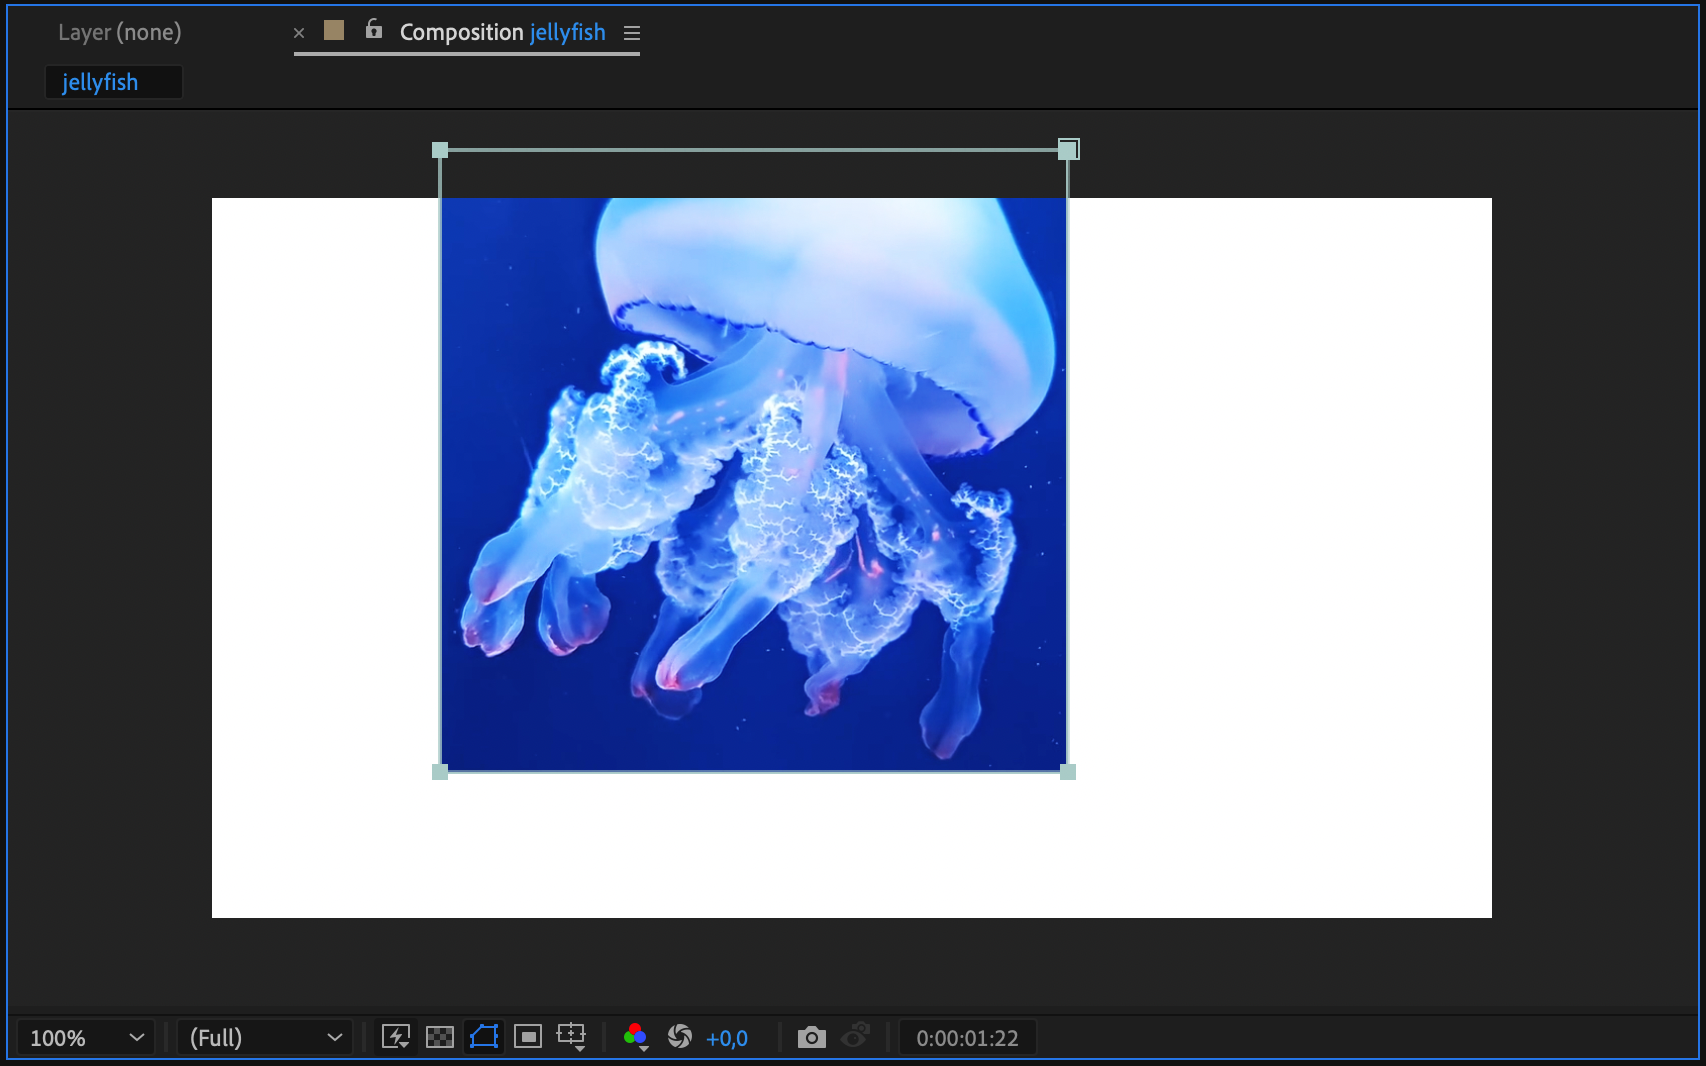This screenshot has width=1706, height=1066.
Task: Click the +0,0 exposure value
Action: (x=727, y=1038)
